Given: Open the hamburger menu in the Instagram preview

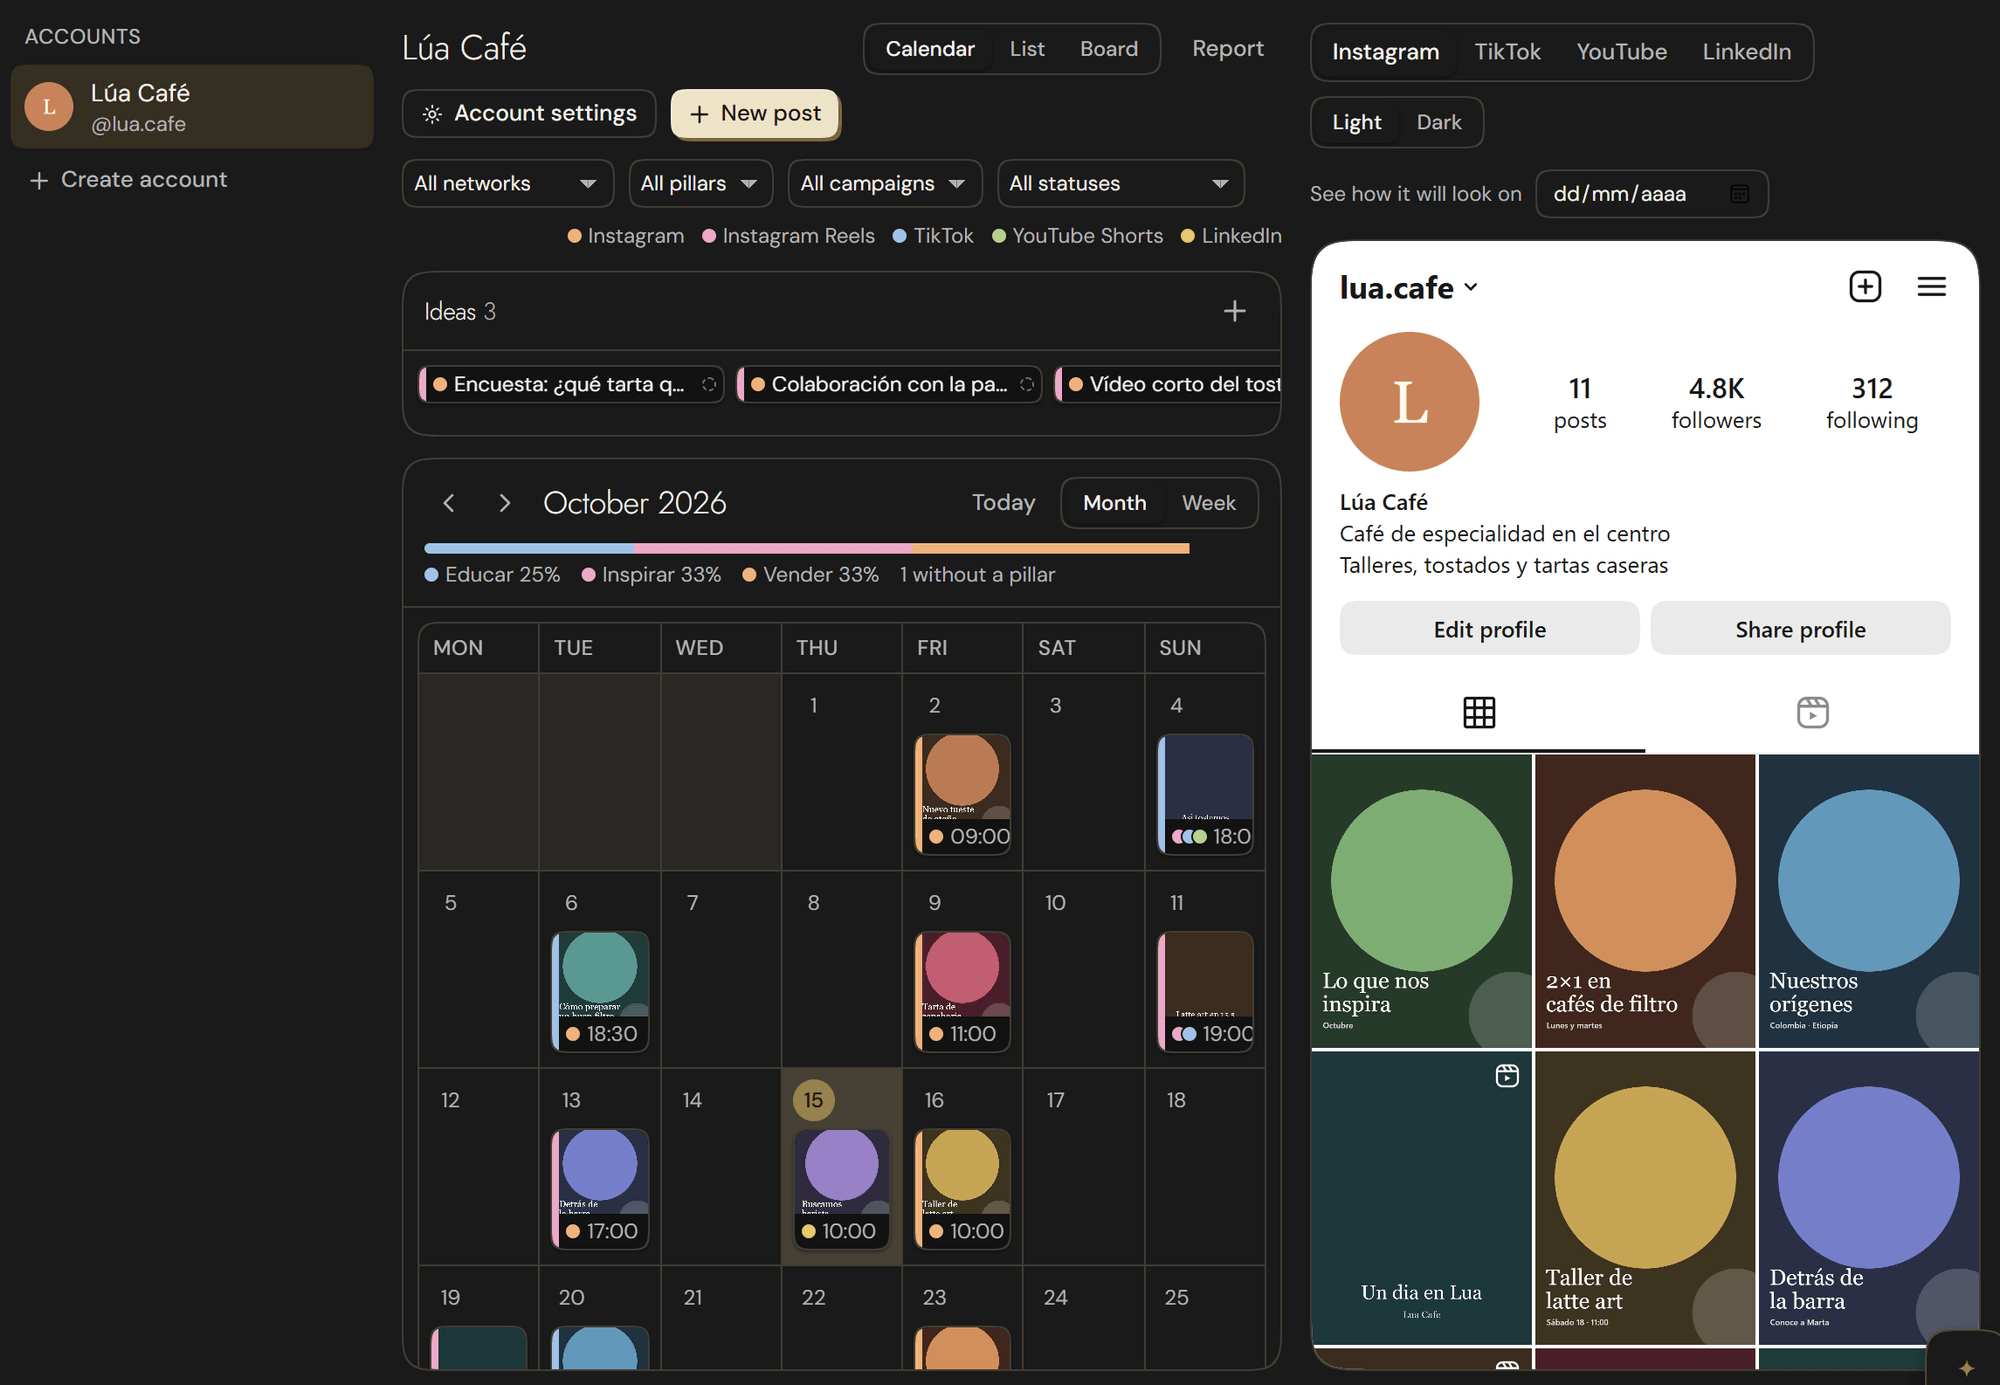Looking at the screenshot, I should tap(1931, 287).
